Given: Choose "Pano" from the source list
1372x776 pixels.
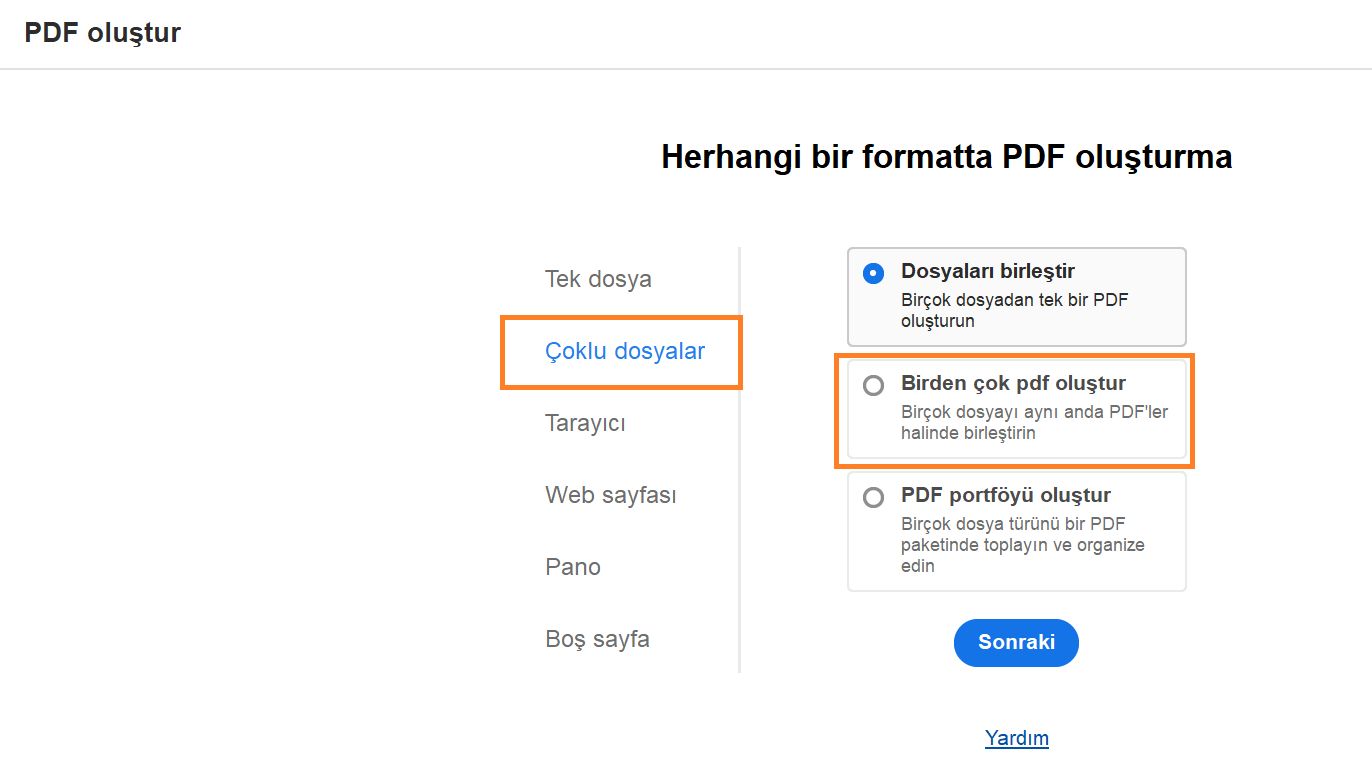Looking at the screenshot, I should coord(573,567).
